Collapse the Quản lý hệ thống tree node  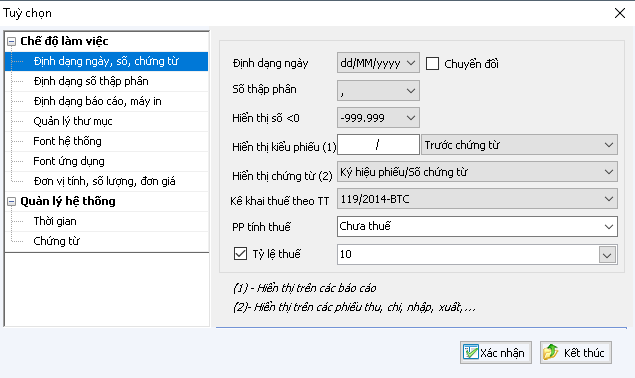click(11, 201)
